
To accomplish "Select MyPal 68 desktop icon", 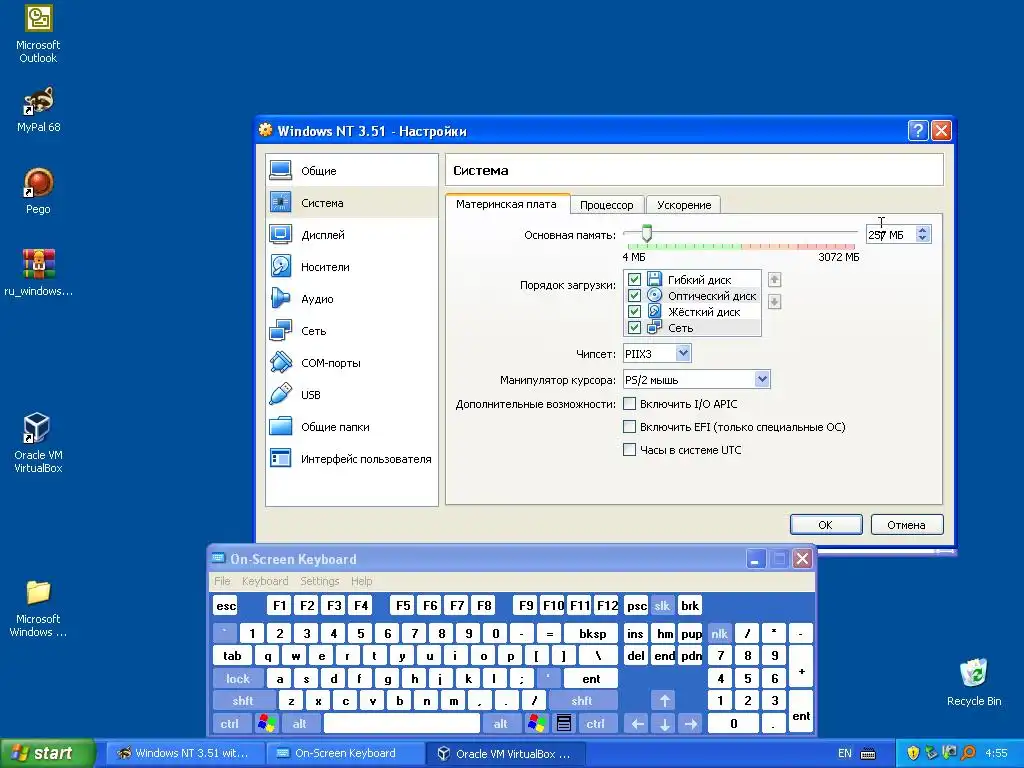I will click(x=38, y=110).
